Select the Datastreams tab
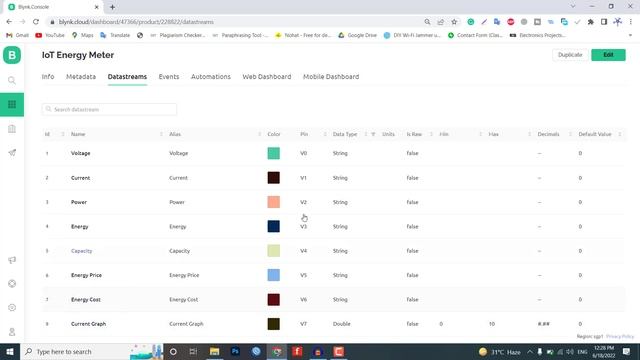The height and width of the screenshot is (360, 640). pyautogui.click(x=127, y=77)
